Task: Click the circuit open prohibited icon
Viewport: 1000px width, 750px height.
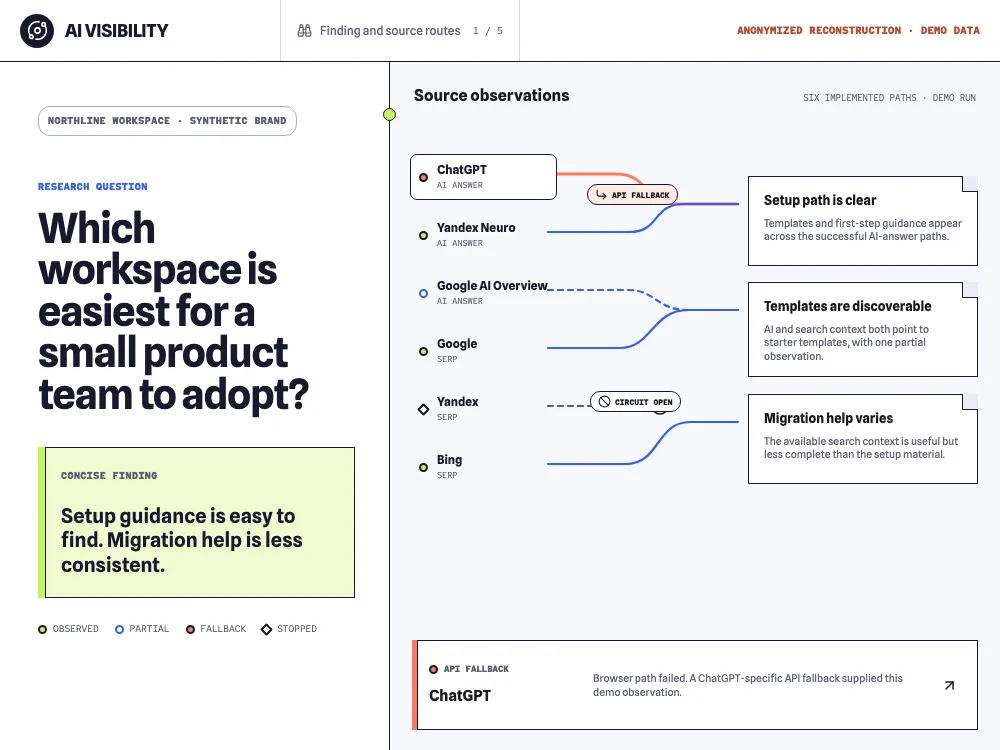Action: (x=604, y=402)
